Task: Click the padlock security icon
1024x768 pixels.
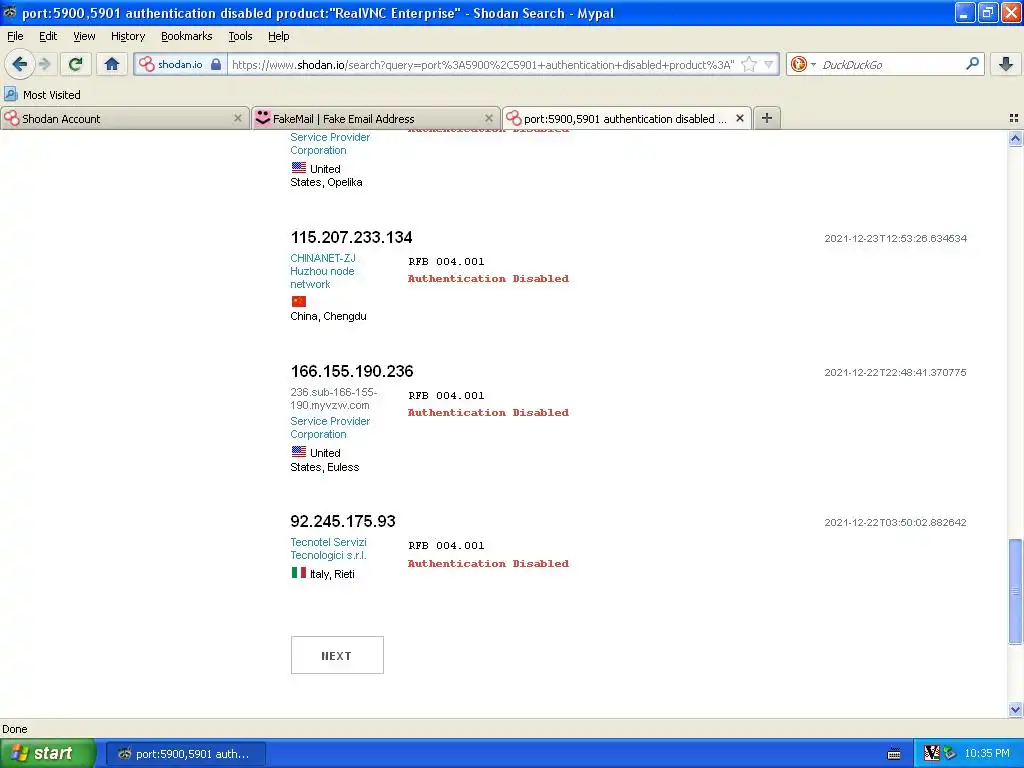Action: tap(216, 64)
